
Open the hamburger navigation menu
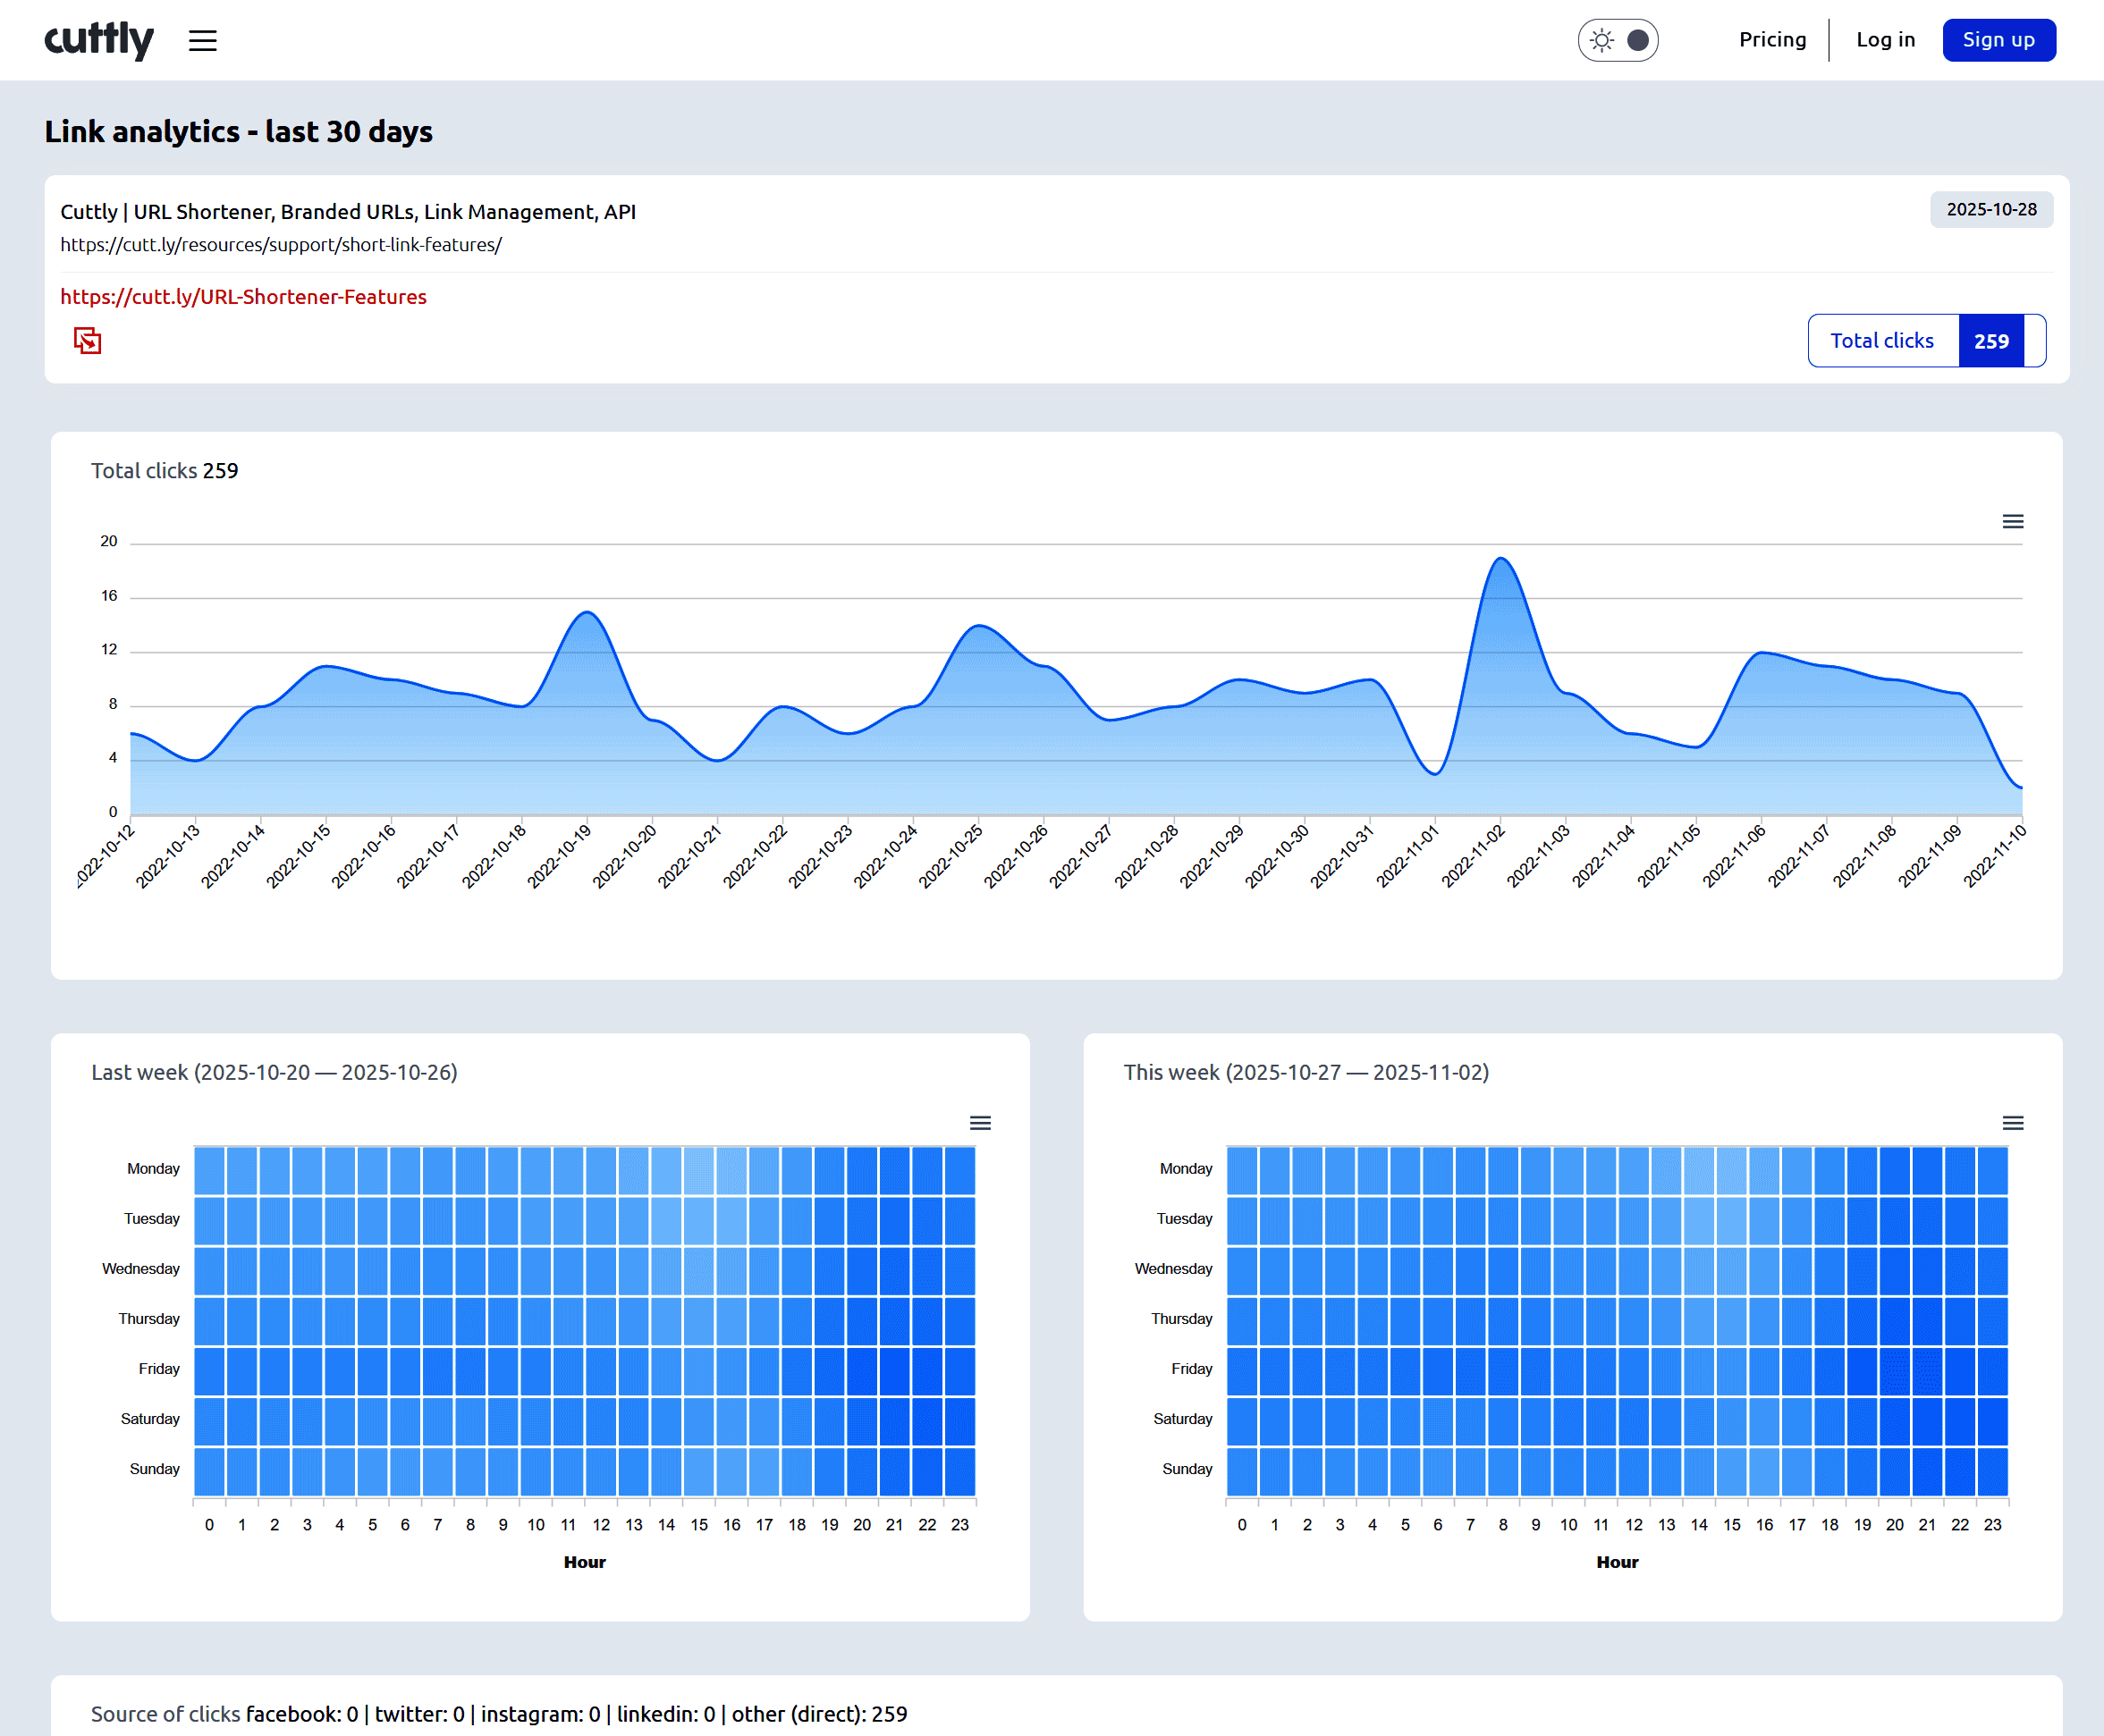click(203, 40)
